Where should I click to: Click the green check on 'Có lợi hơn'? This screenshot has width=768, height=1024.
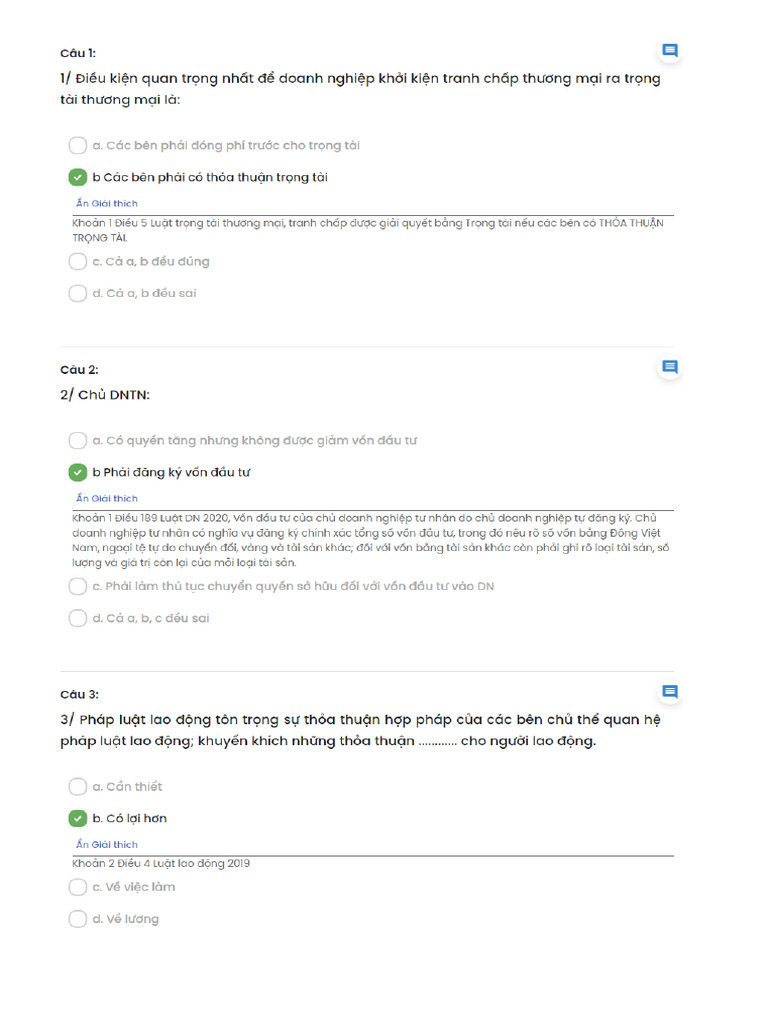[78, 819]
